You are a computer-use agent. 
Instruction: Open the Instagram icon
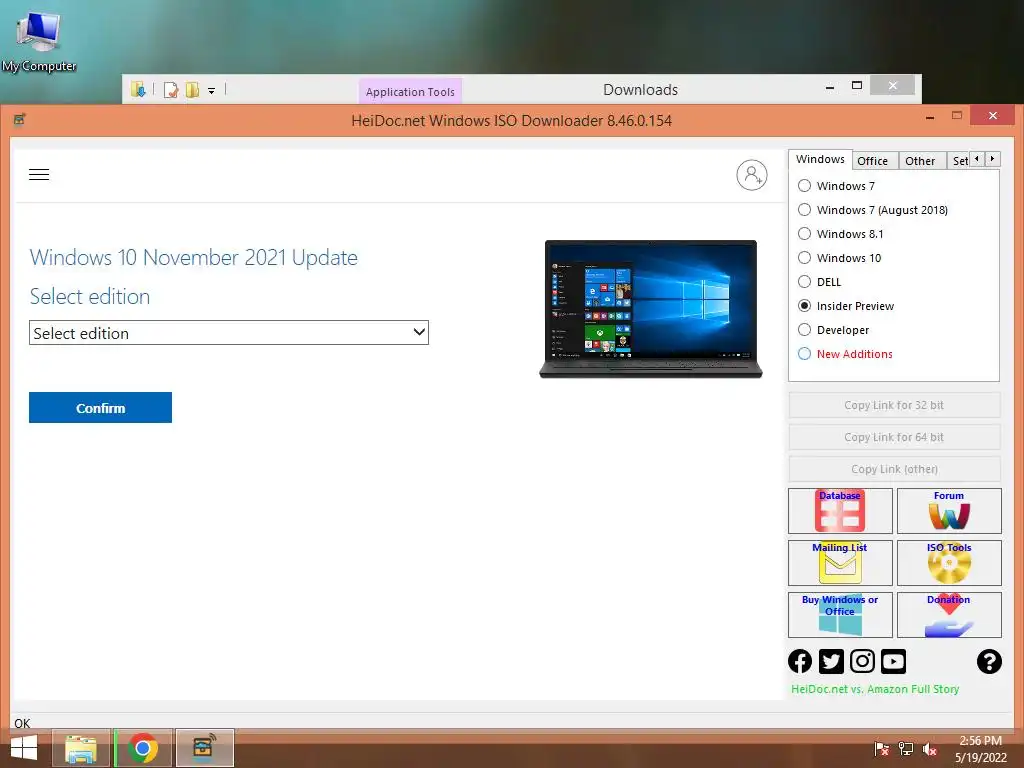click(862, 662)
